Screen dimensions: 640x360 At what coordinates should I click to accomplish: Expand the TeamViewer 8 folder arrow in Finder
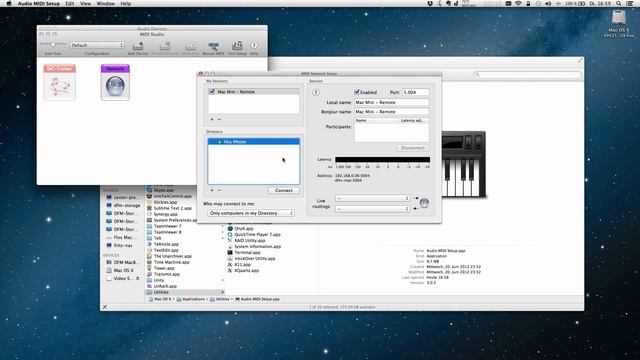pos(222,232)
